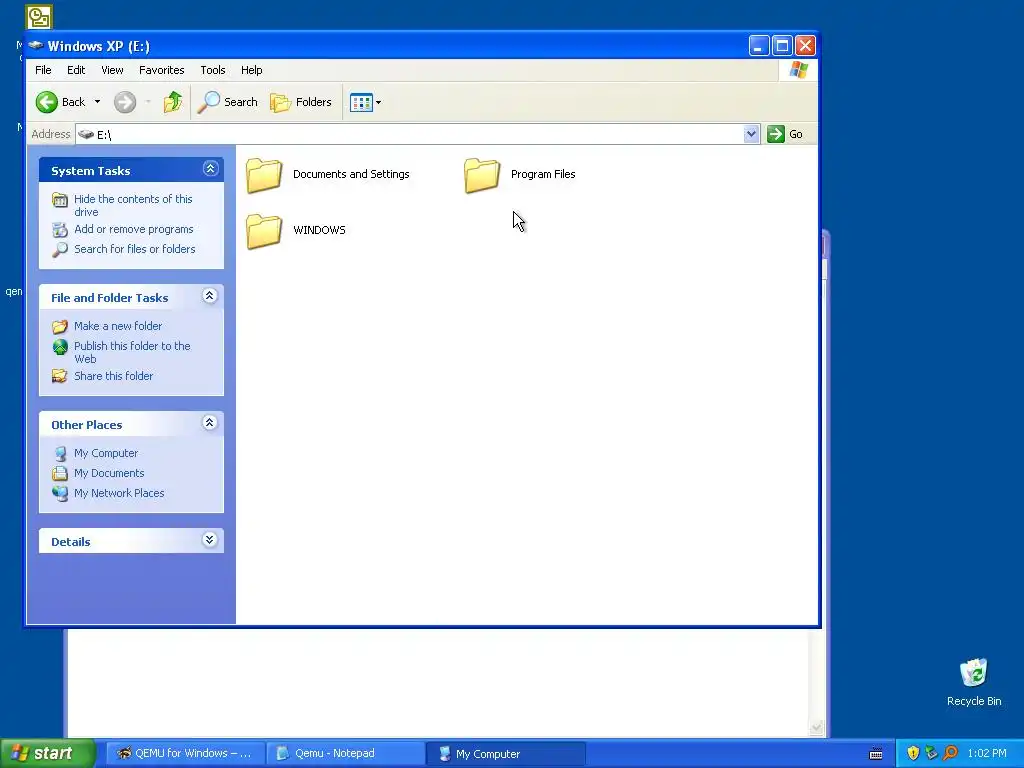Click the Hide contents drive icon
Image resolution: width=1024 pixels, height=768 pixels.
click(x=60, y=200)
